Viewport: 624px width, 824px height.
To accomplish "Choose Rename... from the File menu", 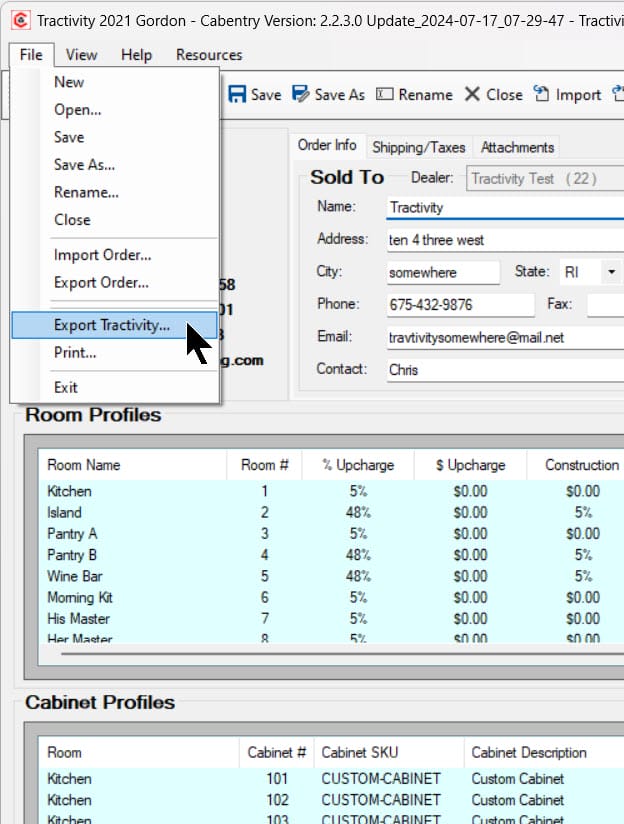I will coord(114,192).
